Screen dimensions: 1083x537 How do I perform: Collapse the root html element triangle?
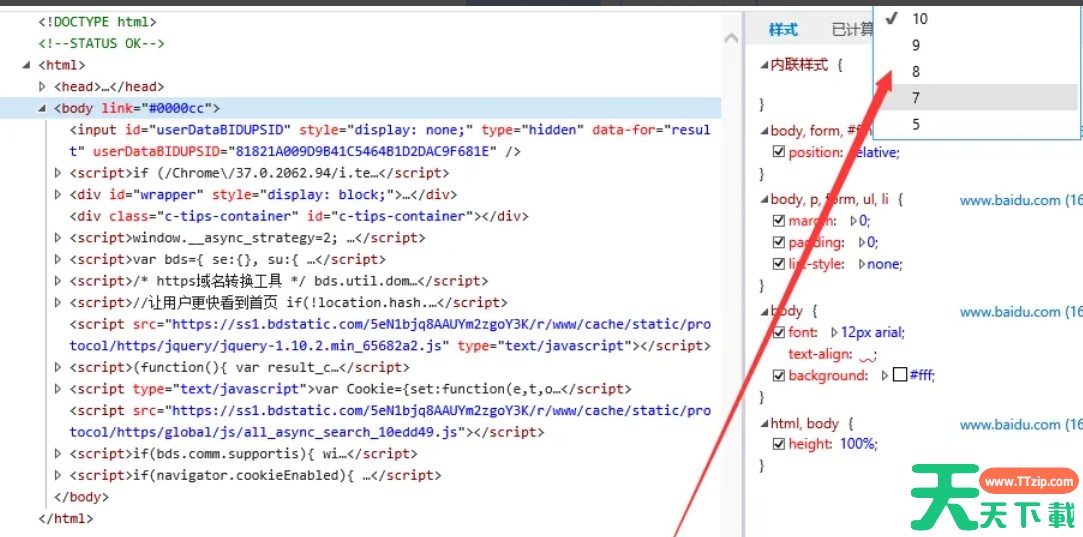coord(27,66)
